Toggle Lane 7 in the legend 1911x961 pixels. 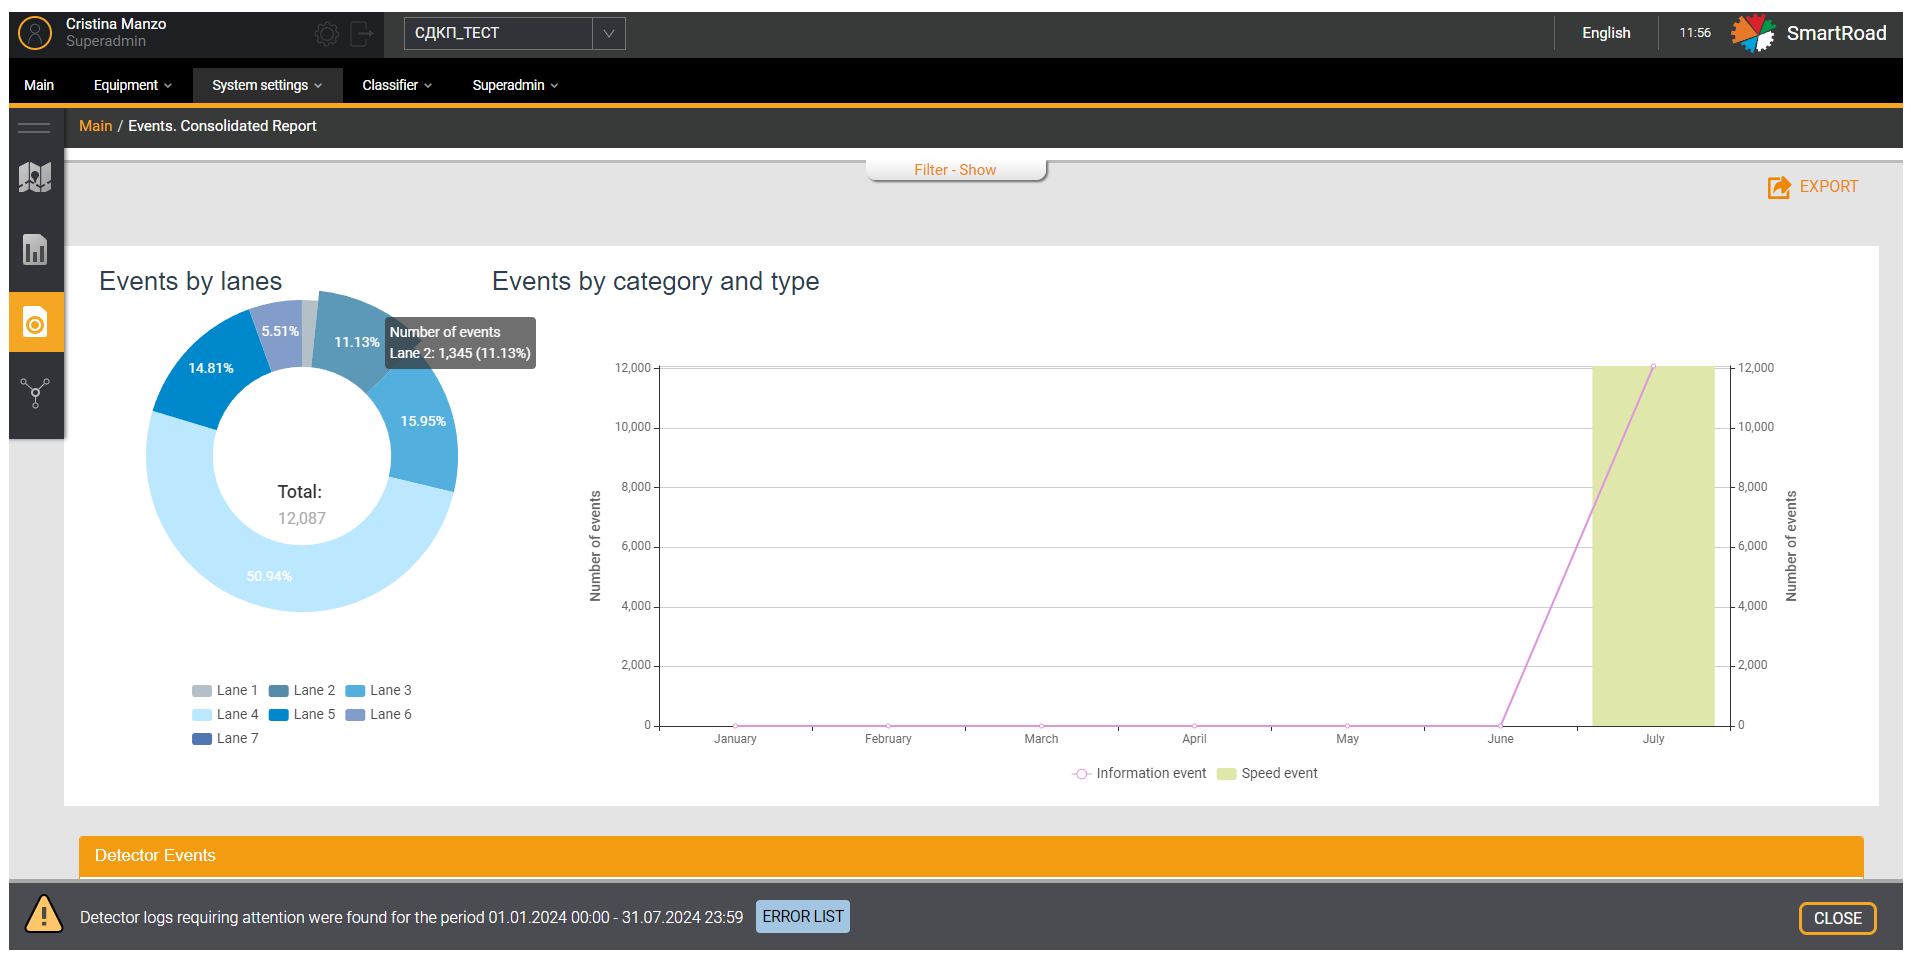225,739
